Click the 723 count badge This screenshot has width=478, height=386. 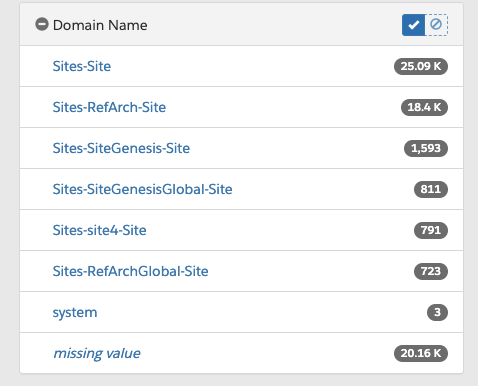point(431,271)
